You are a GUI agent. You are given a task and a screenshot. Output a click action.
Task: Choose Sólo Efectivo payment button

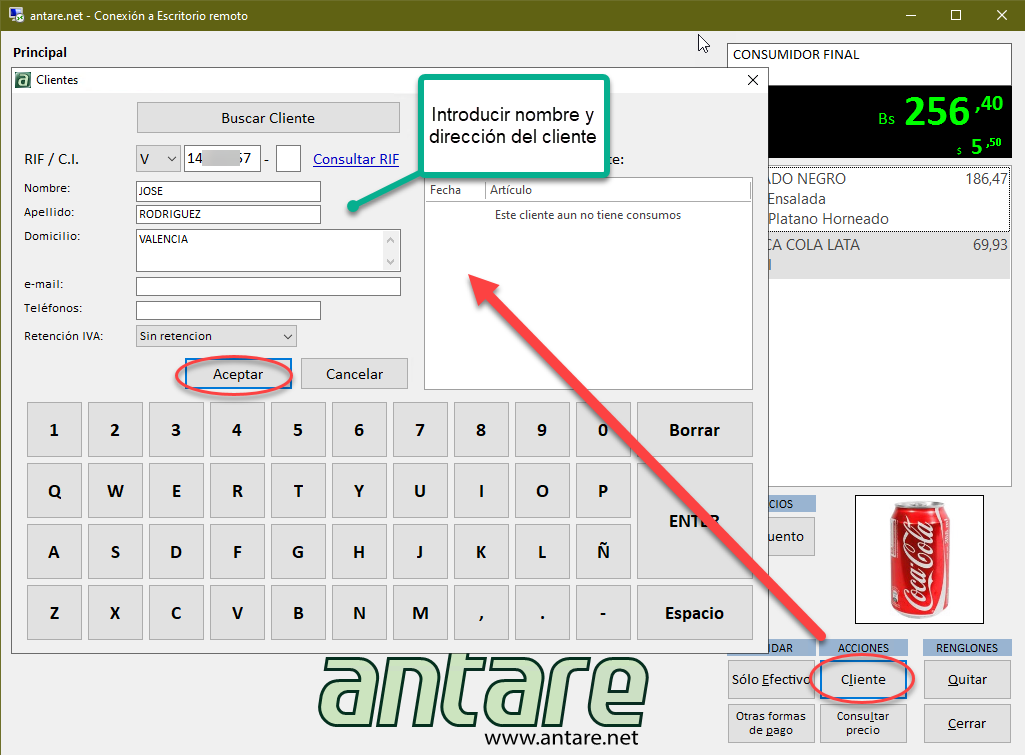[x=770, y=680]
